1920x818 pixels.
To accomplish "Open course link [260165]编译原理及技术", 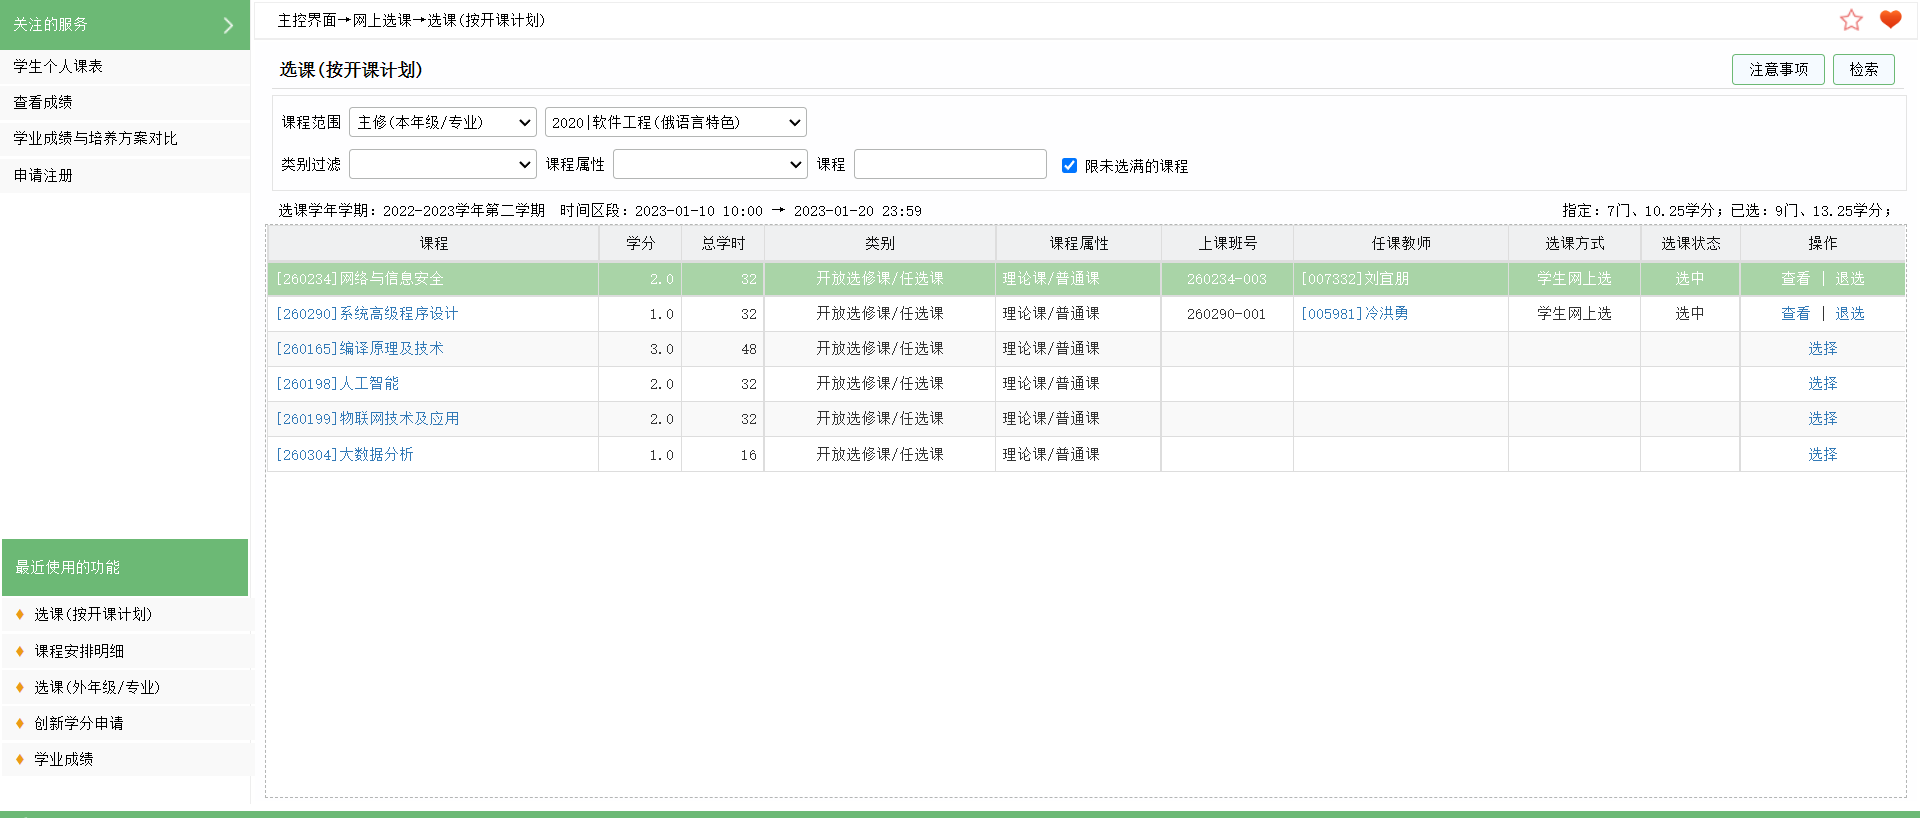I will coord(360,349).
